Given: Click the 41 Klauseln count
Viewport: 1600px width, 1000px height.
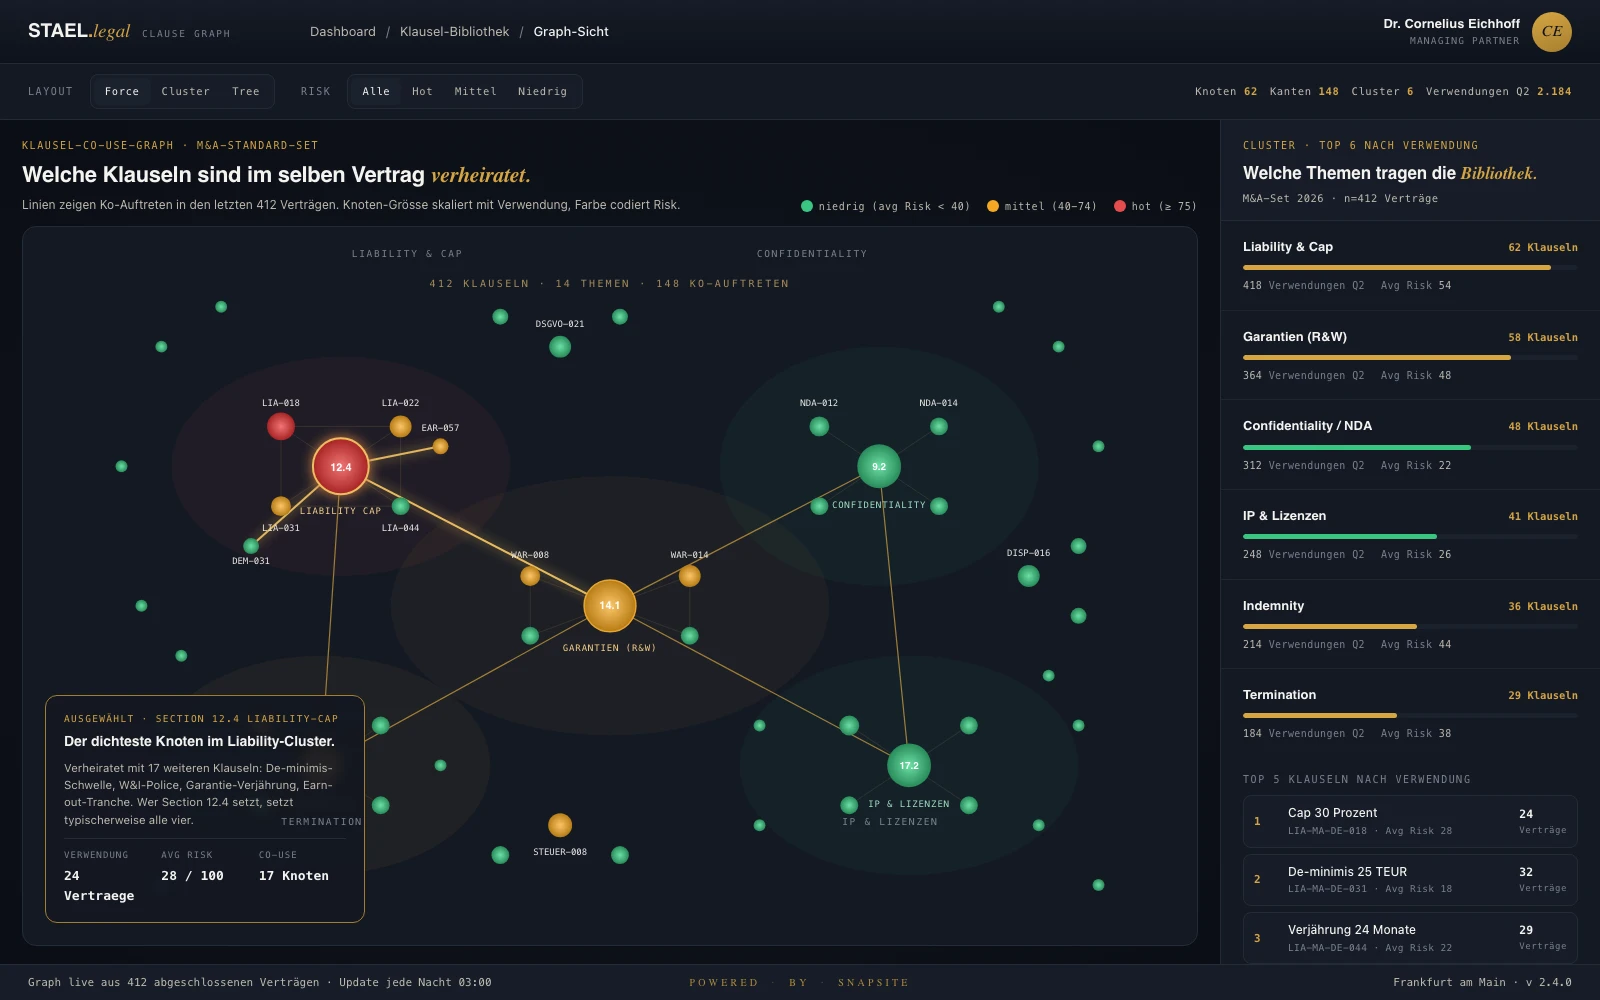Looking at the screenshot, I should [x=1543, y=517].
